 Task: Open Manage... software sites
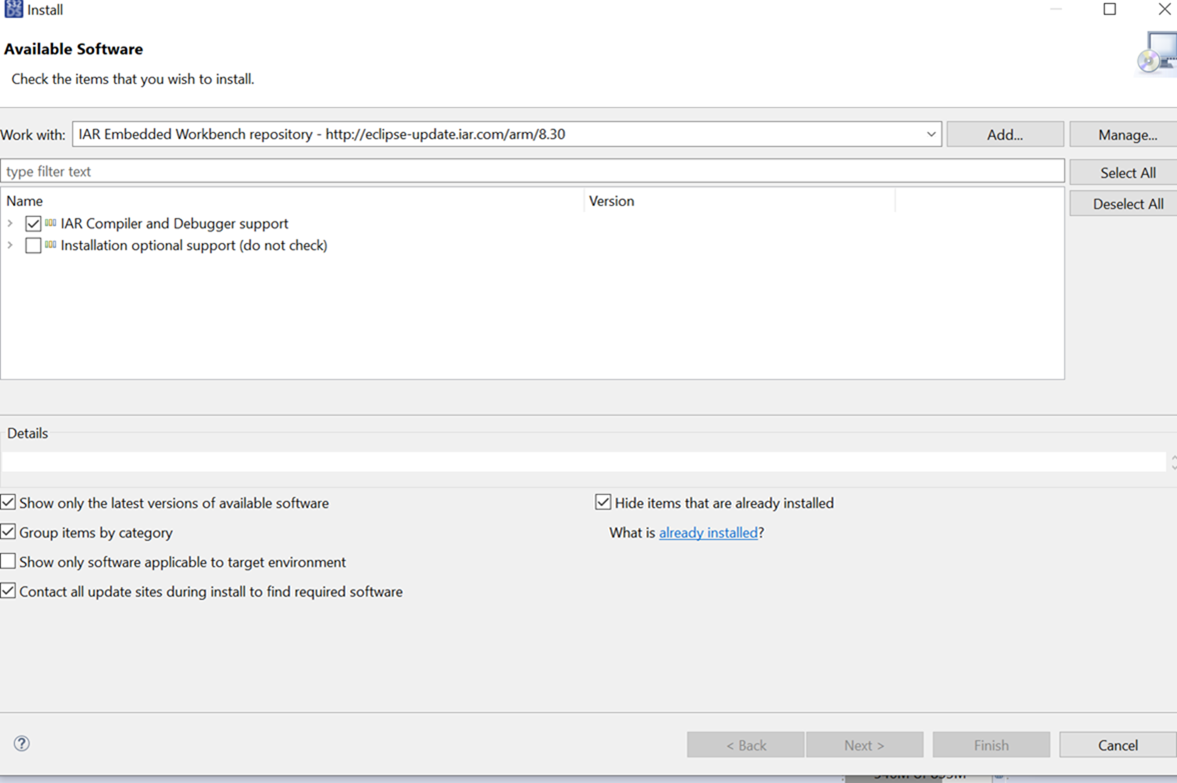tap(1124, 135)
